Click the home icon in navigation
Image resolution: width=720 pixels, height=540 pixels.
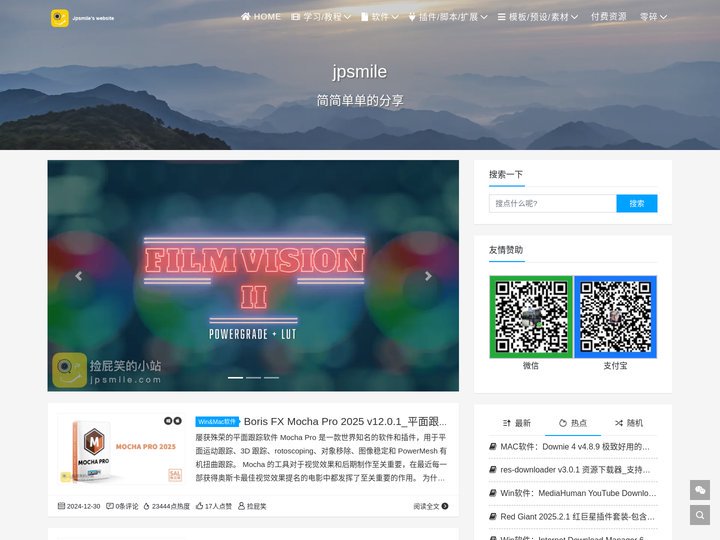[x=246, y=17]
